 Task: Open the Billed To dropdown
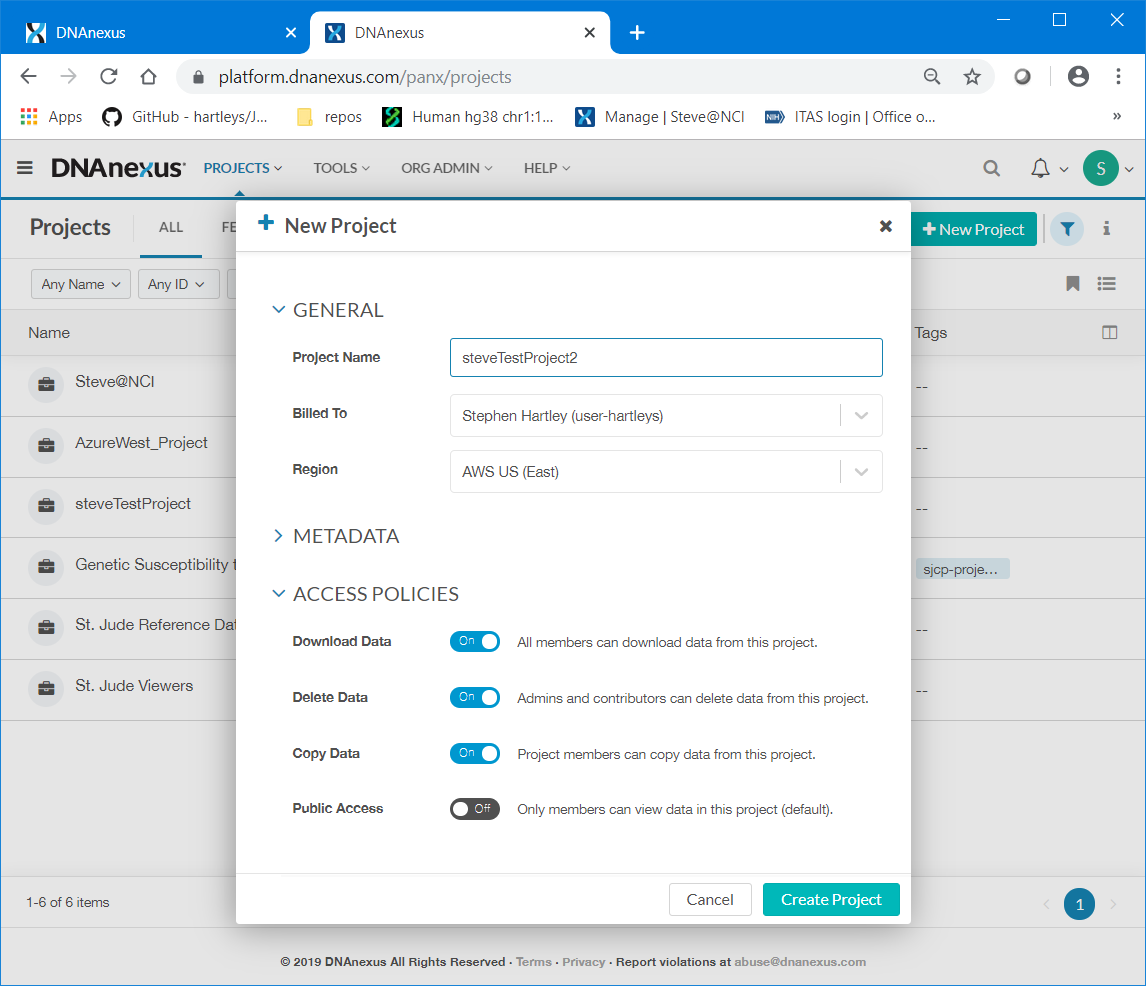(x=666, y=416)
